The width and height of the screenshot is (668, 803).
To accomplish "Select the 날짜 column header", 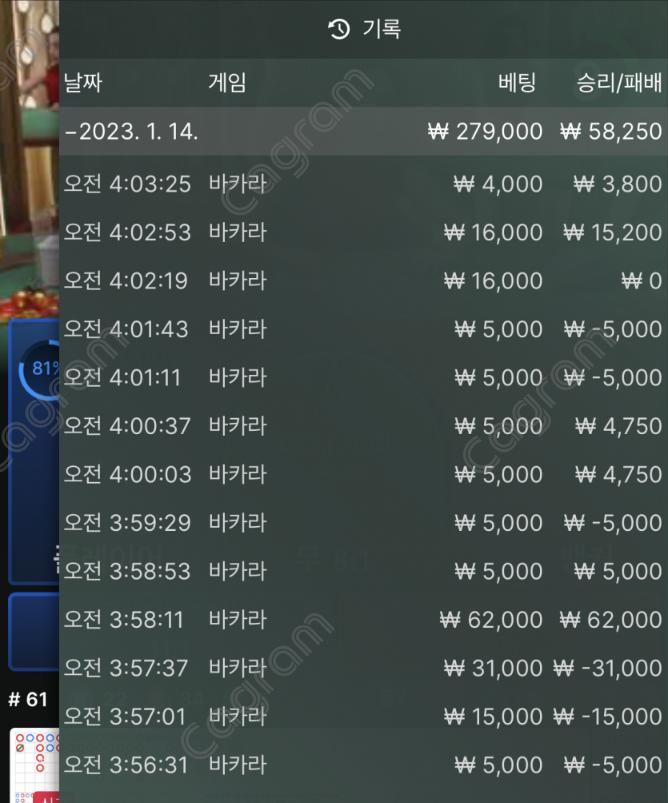I will pyautogui.click(x=83, y=82).
